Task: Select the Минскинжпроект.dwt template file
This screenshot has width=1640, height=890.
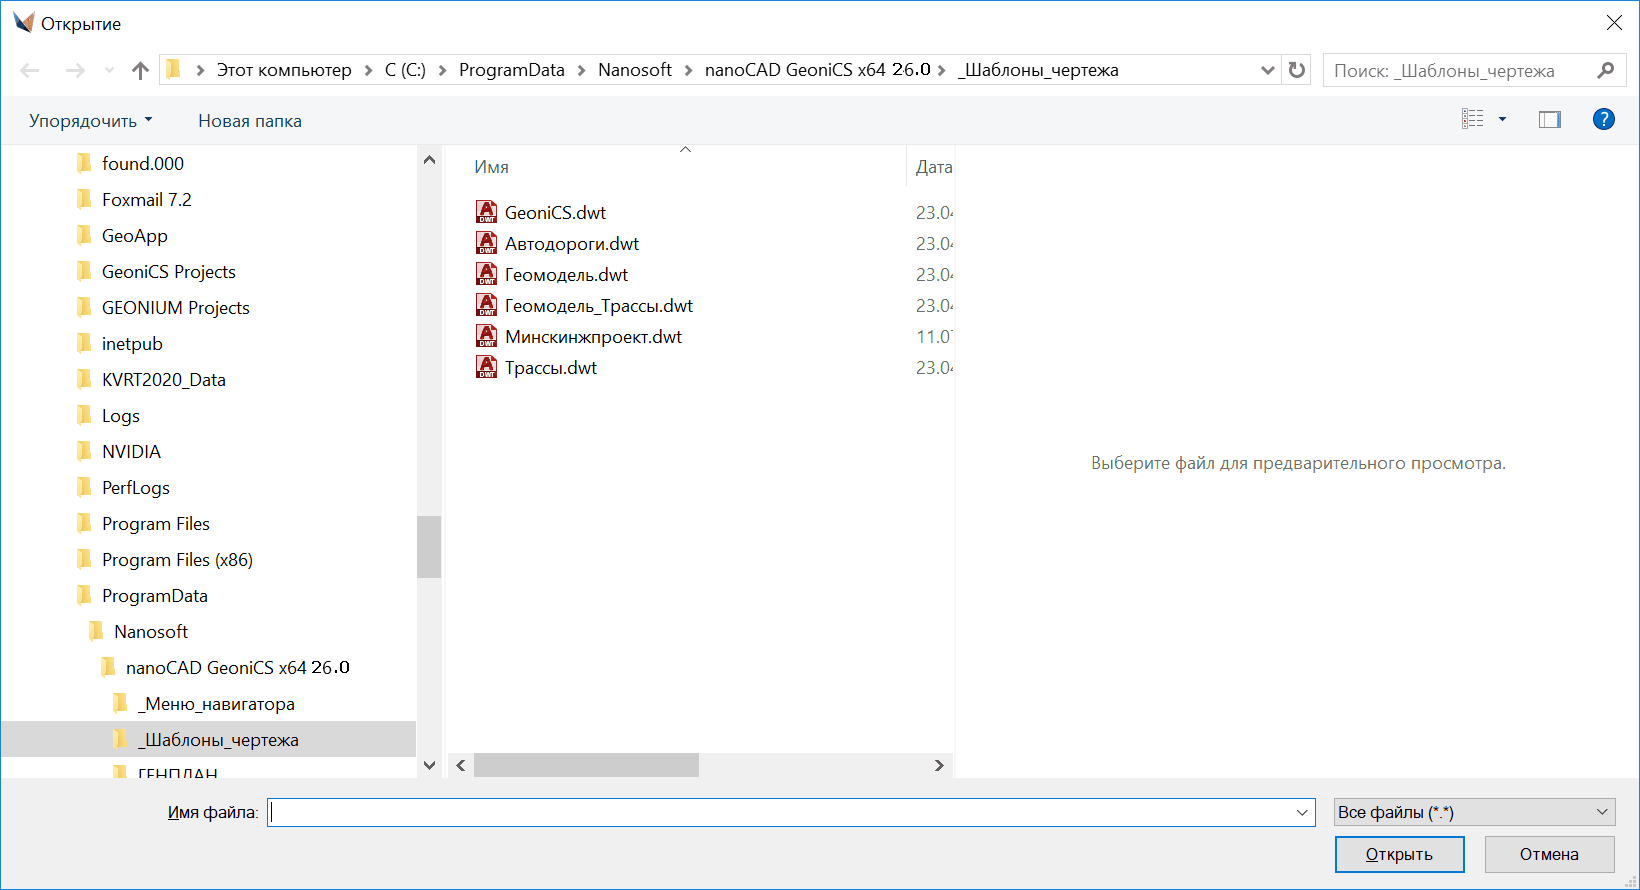Action: pyautogui.click(x=593, y=337)
